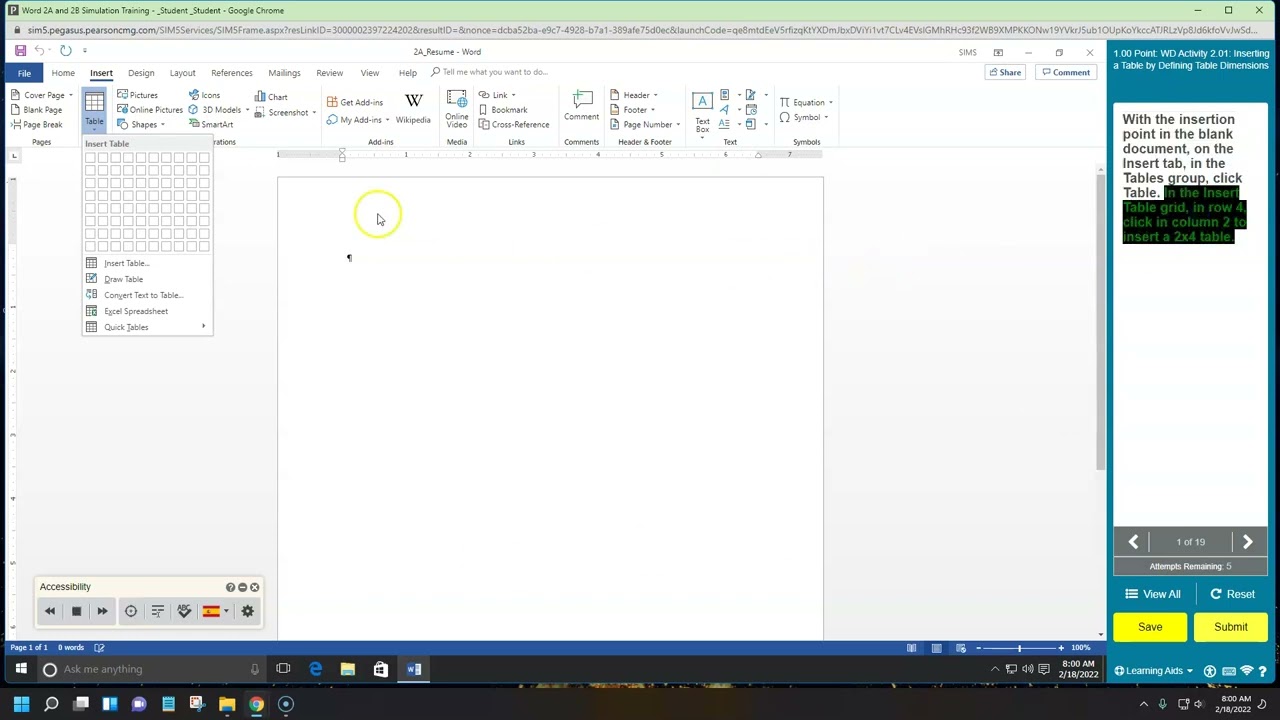Click Get Add-ins in the ribbon

[x=355, y=102]
